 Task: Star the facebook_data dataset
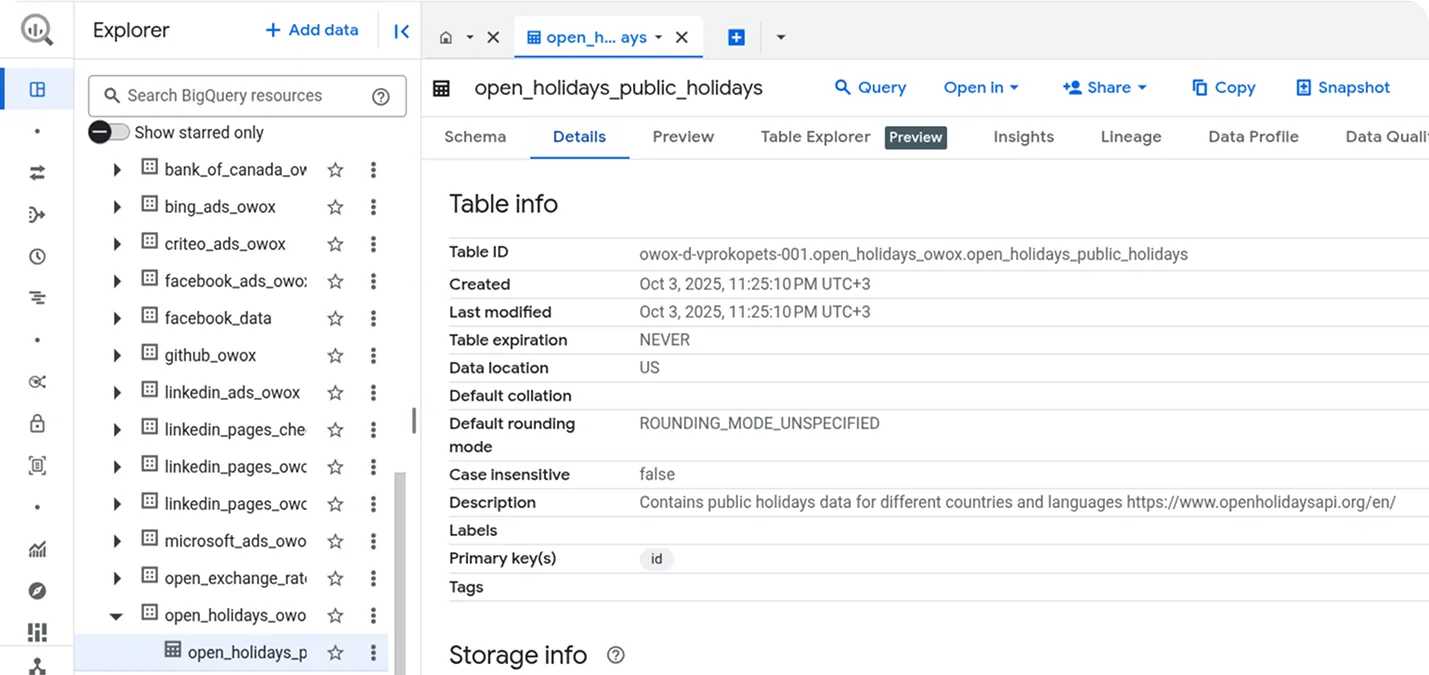click(x=335, y=318)
